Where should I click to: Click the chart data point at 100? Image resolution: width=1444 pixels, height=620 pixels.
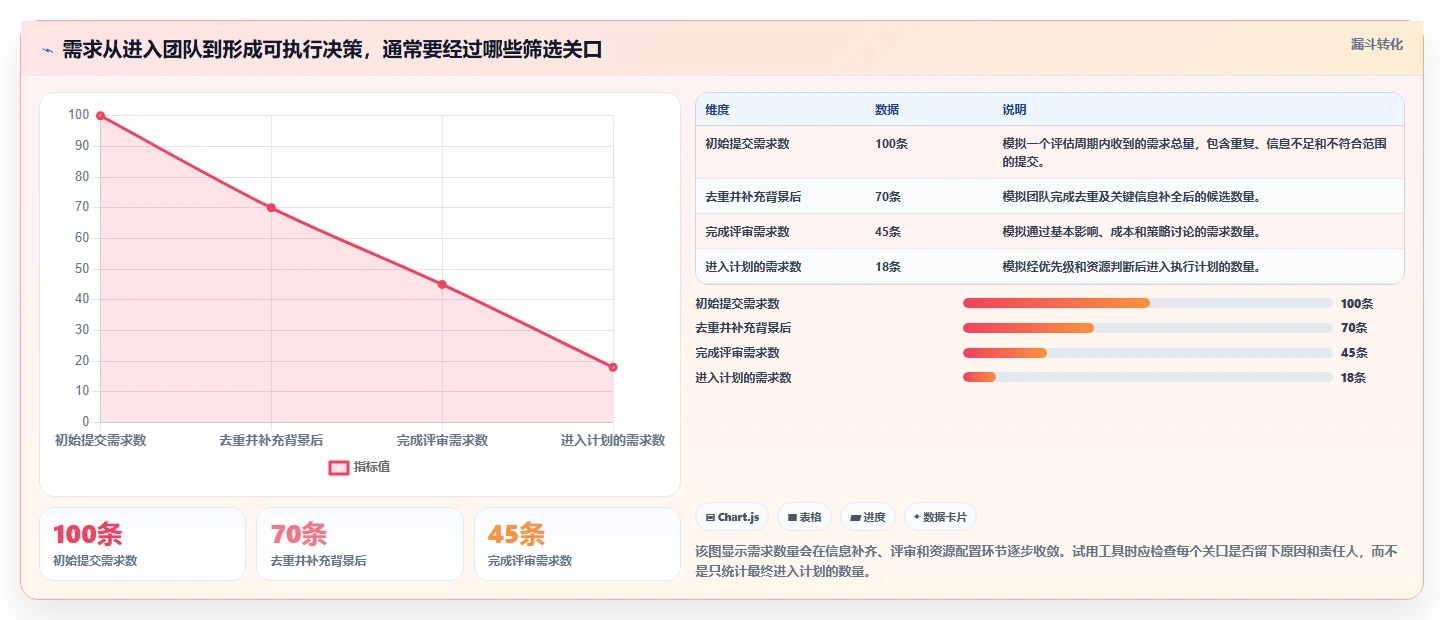coord(101,116)
